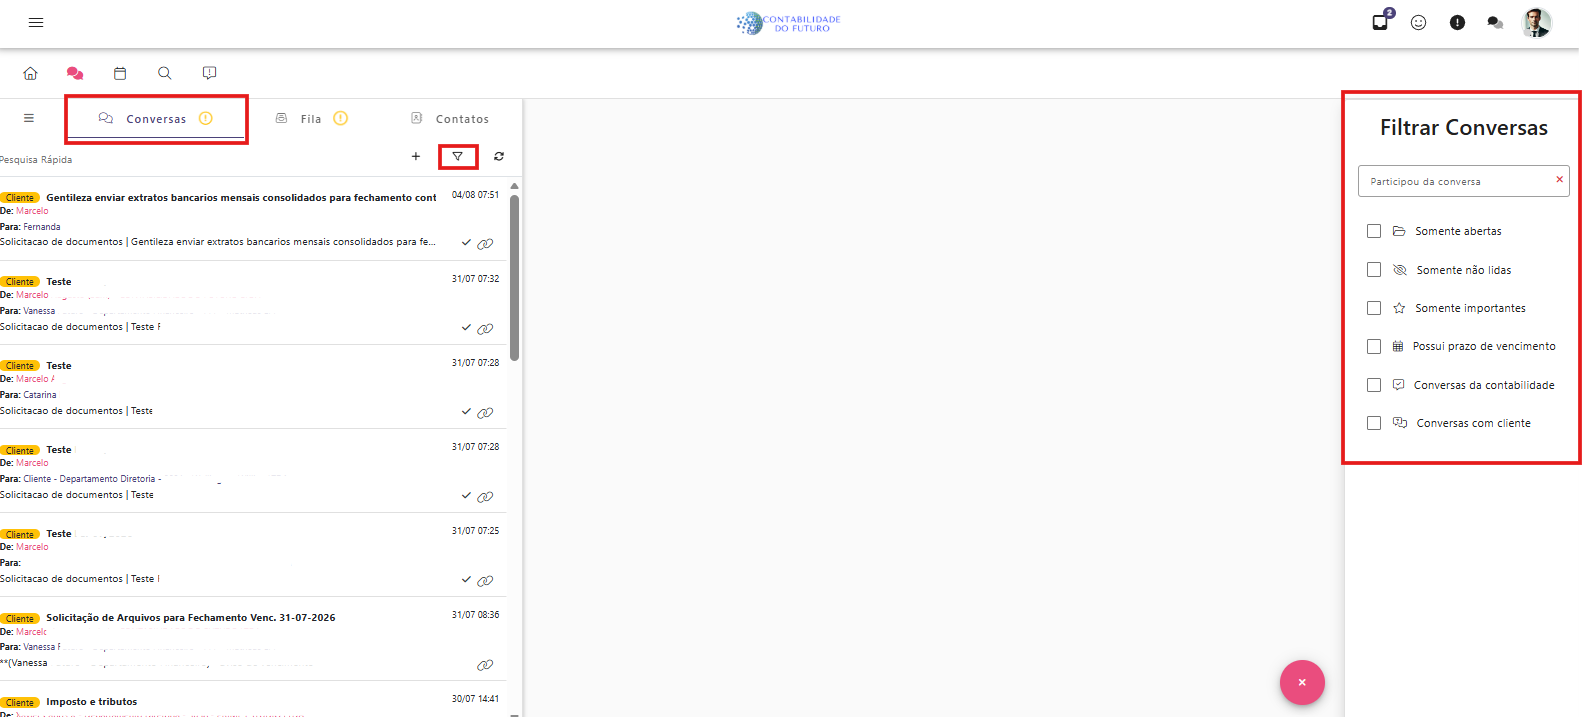Image resolution: width=1582 pixels, height=717 pixels.
Task: Click the smiley face icon in header
Action: 1418,22
